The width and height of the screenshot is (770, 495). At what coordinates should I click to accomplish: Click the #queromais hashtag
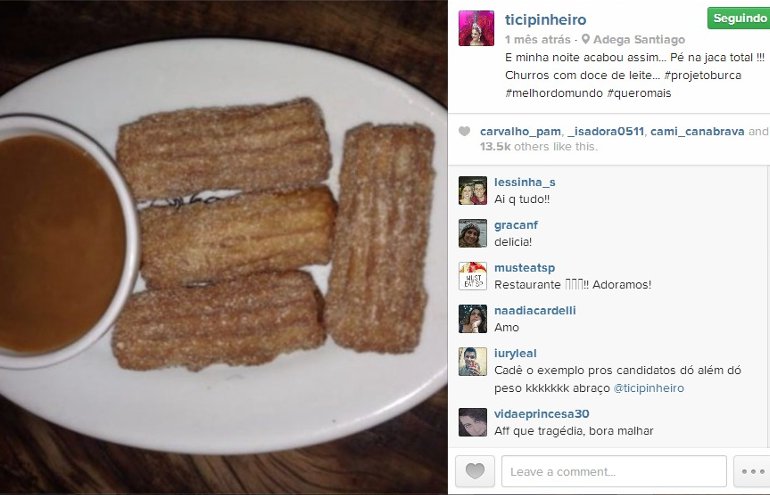(638, 93)
